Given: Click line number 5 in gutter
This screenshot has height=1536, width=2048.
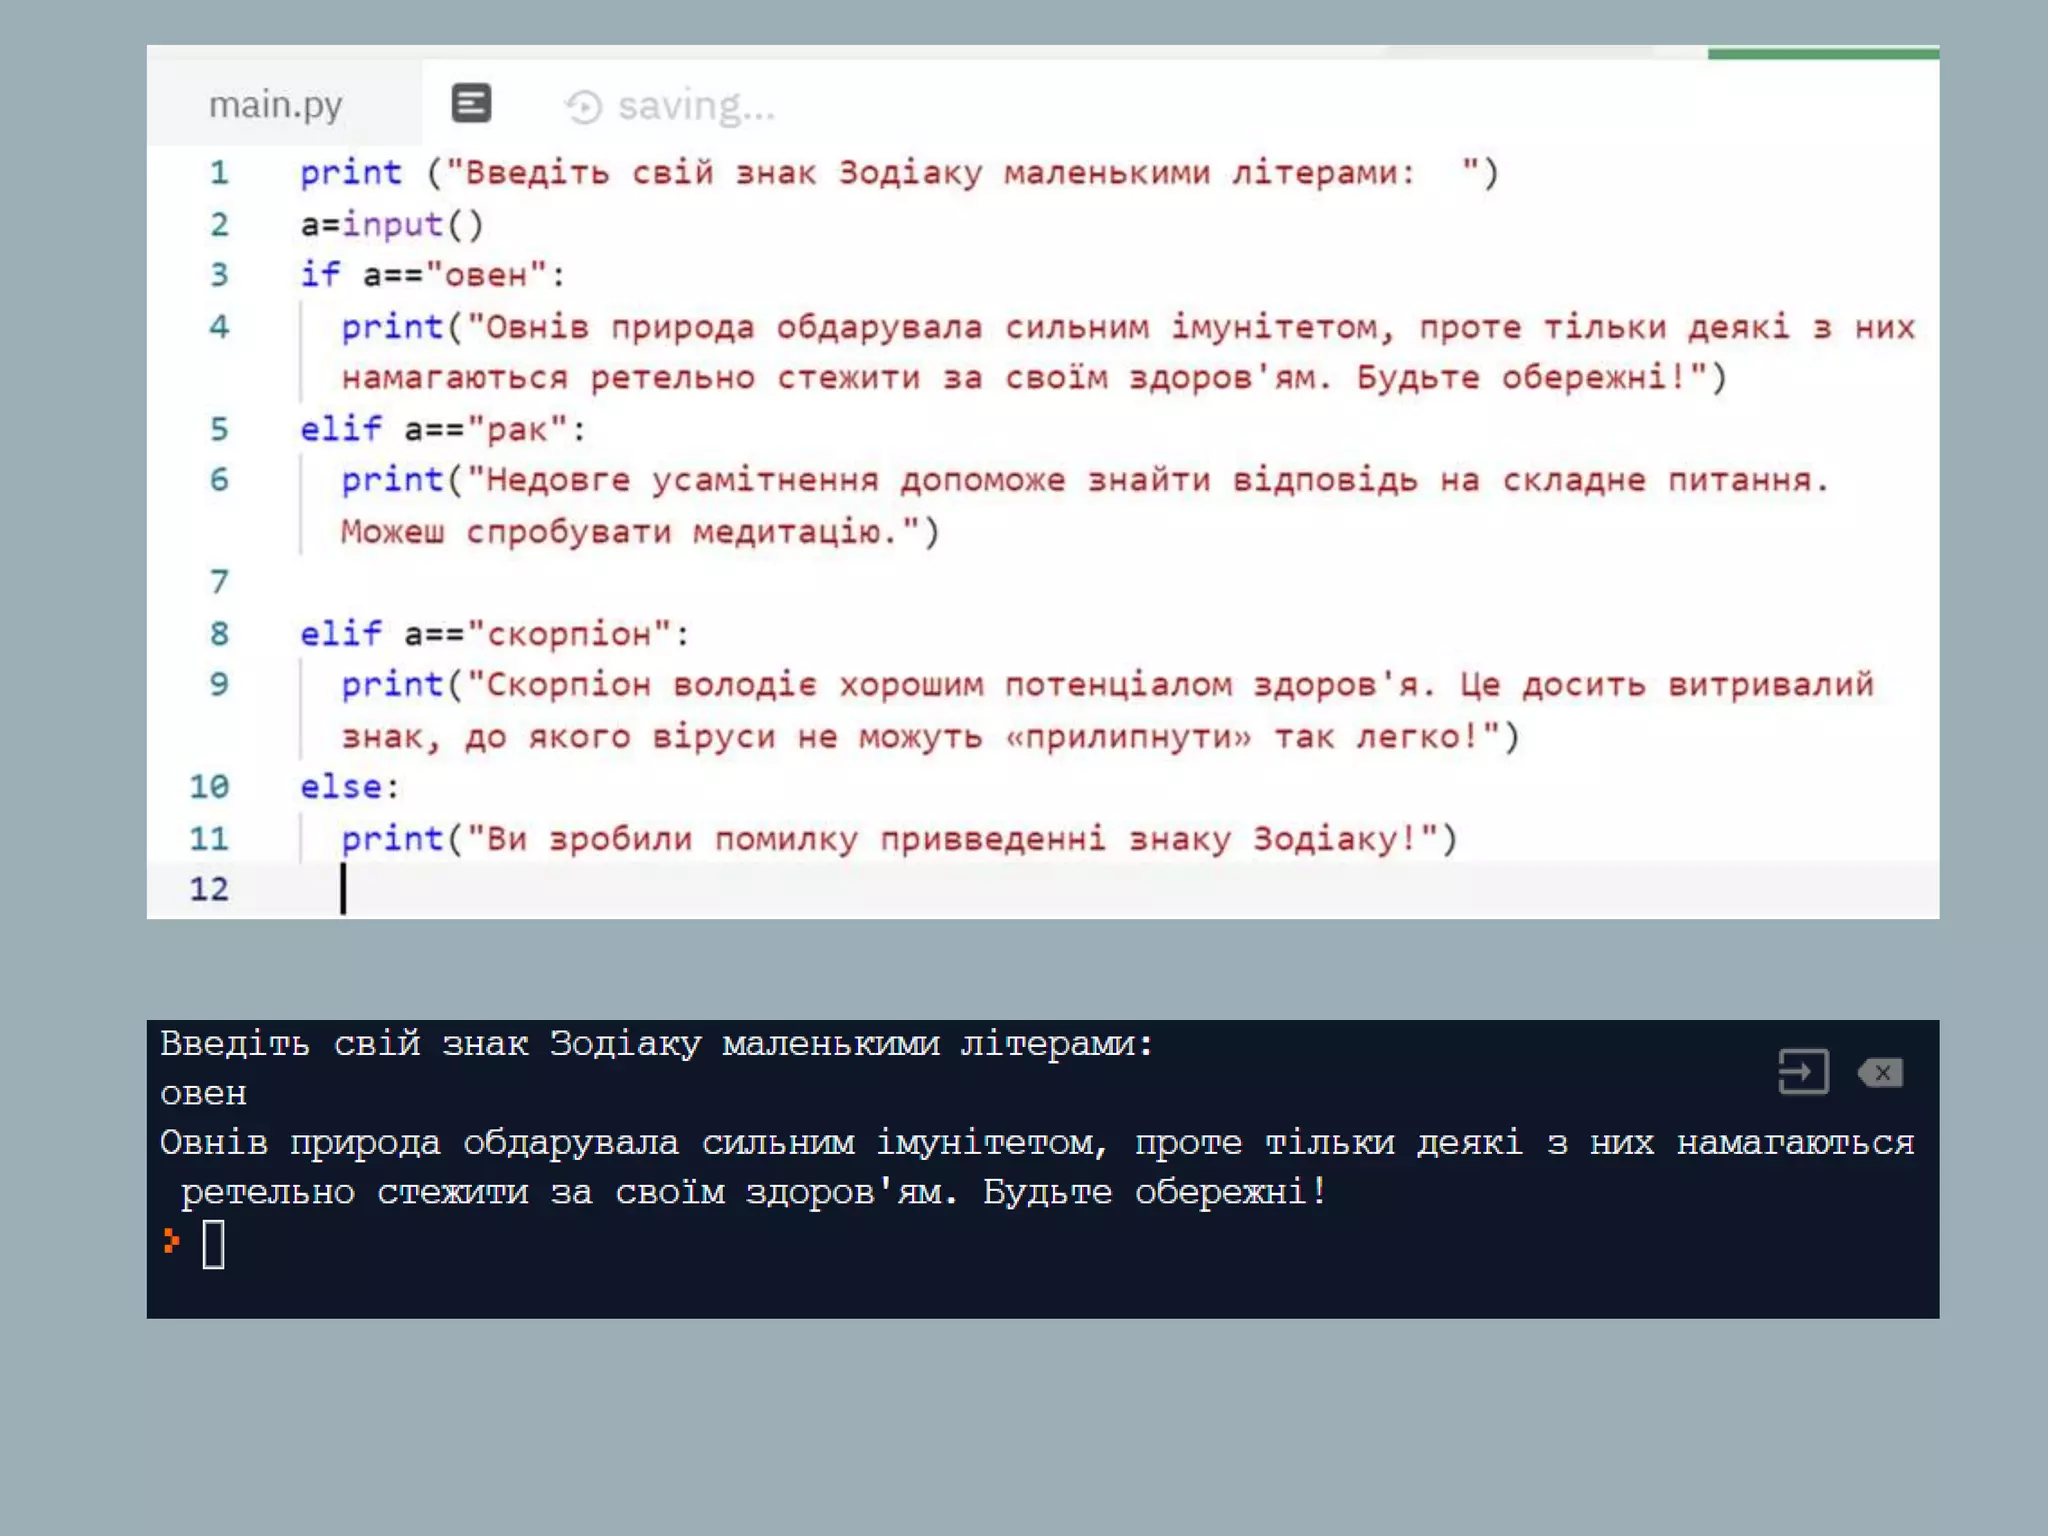Looking at the screenshot, I should click(x=219, y=429).
